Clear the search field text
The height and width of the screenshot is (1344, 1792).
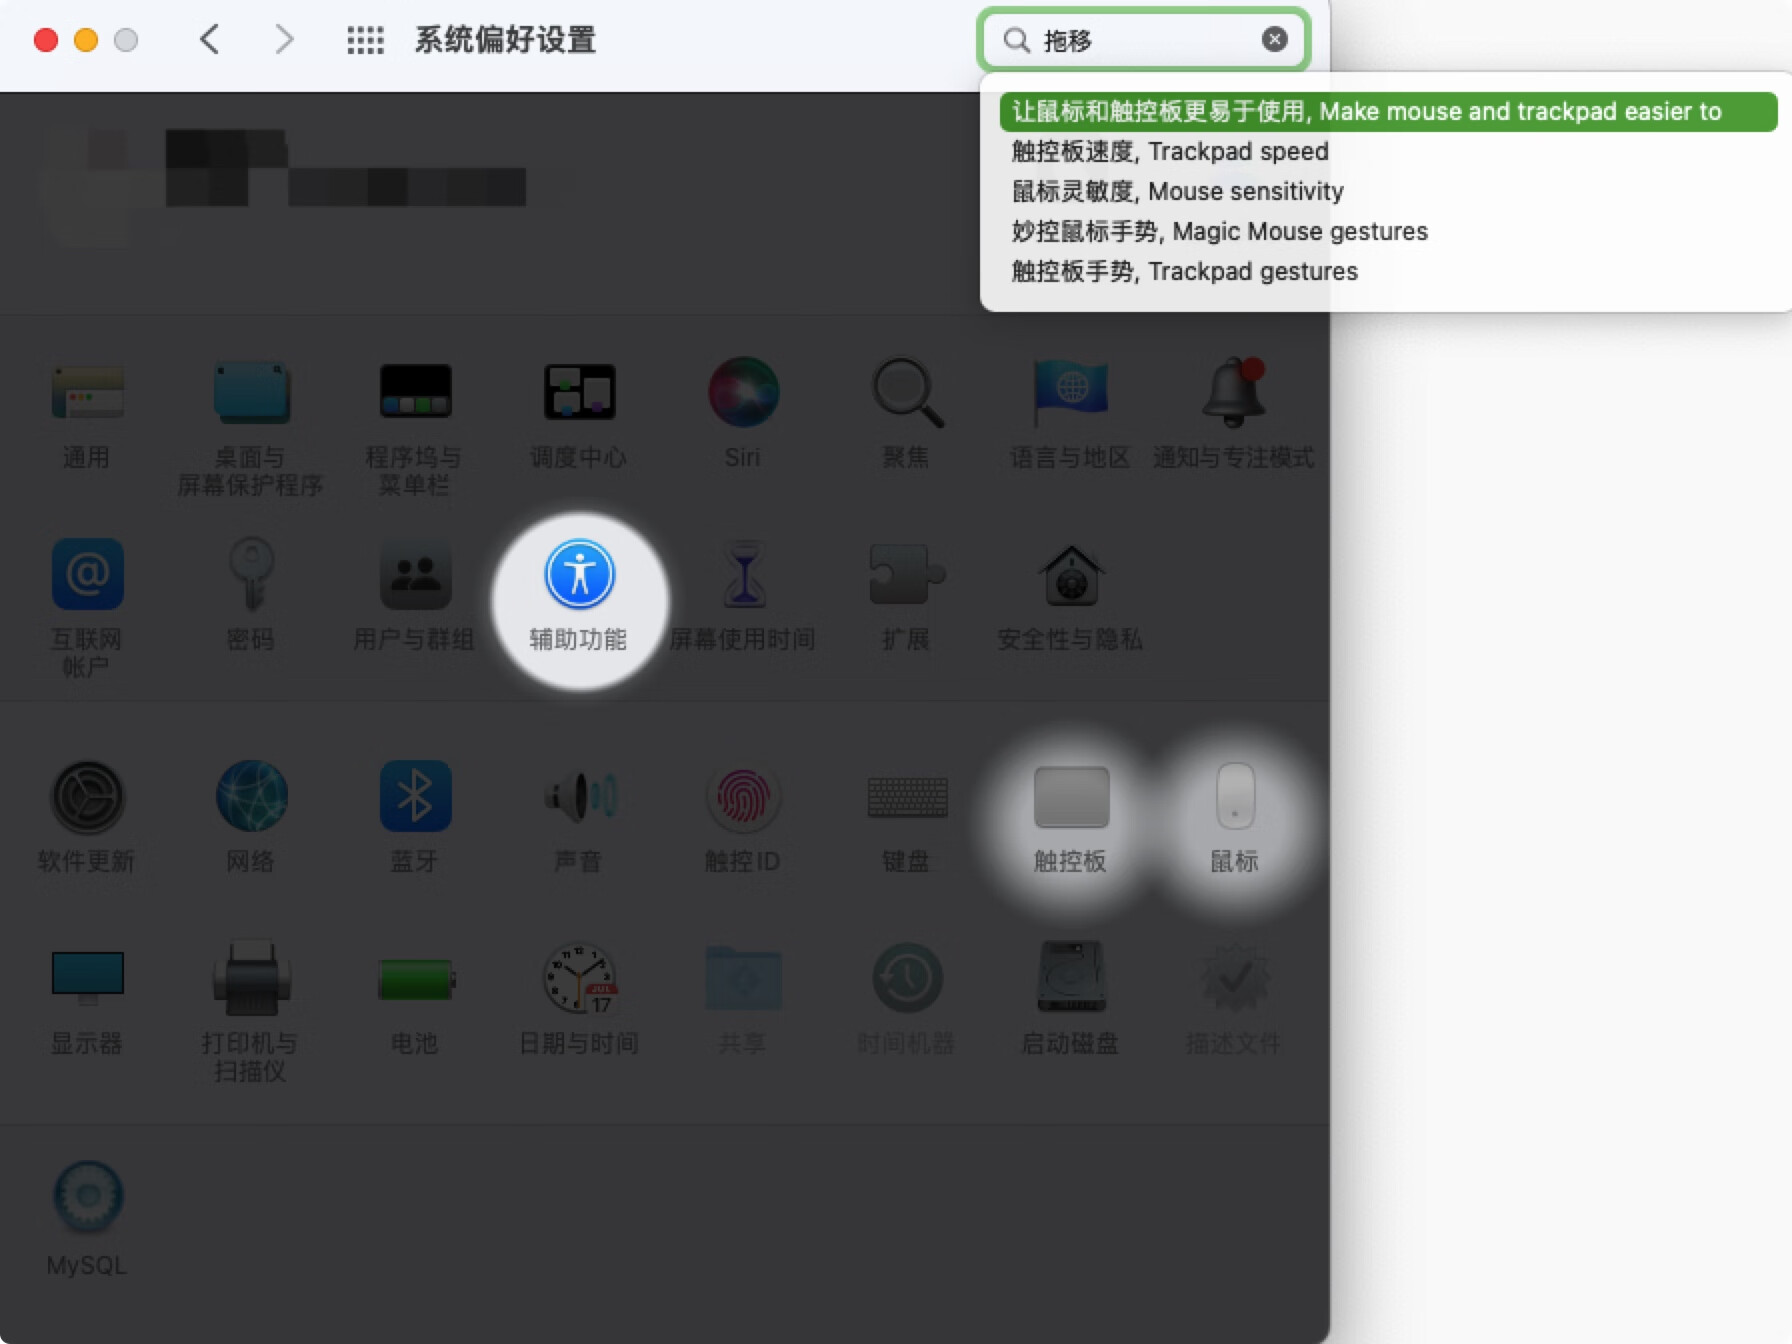[x=1274, y=40]
